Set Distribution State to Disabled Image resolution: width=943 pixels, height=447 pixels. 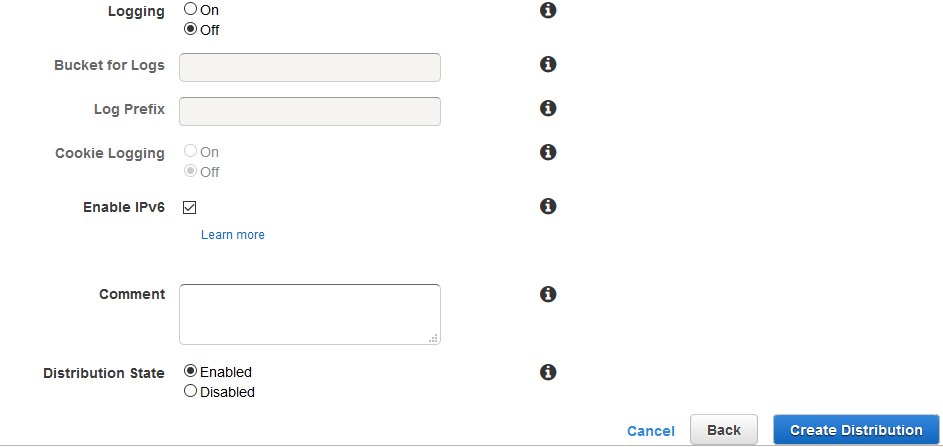(x=191, y=392)
